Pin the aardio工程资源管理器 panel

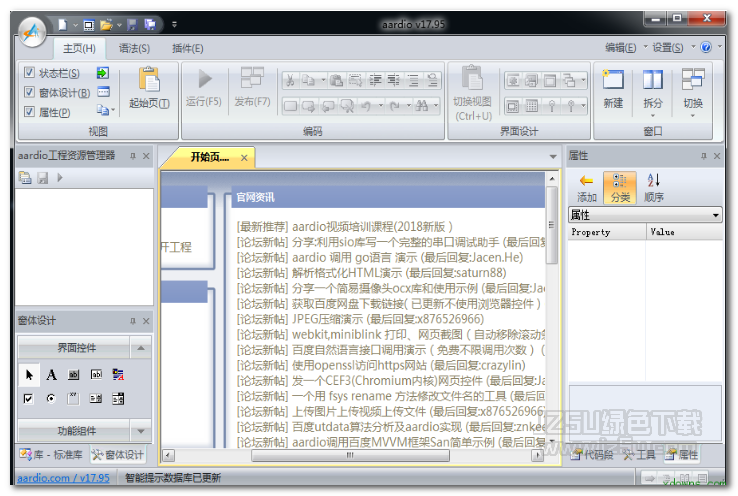[133, 156]
